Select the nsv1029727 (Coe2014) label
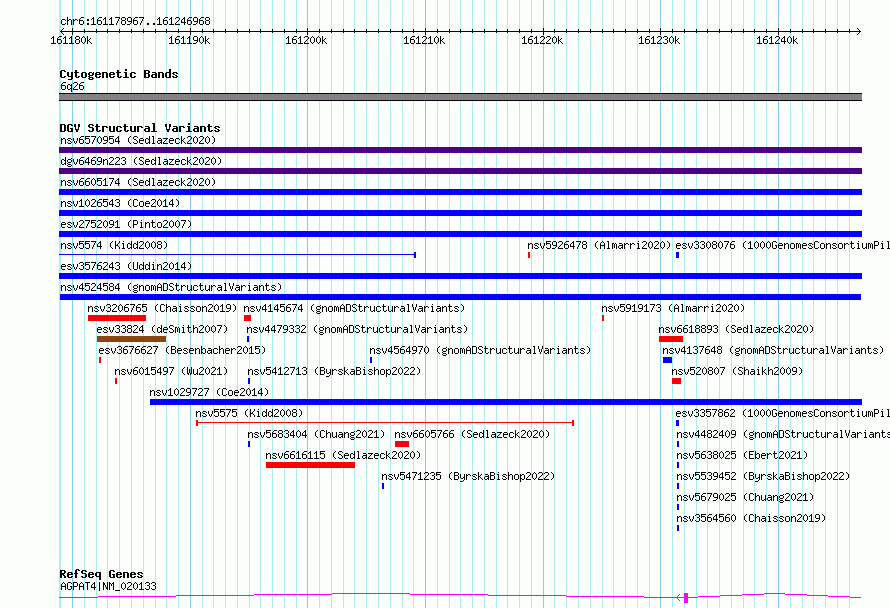The width and height of the screenshot is (890, 608). pos(209,392)
